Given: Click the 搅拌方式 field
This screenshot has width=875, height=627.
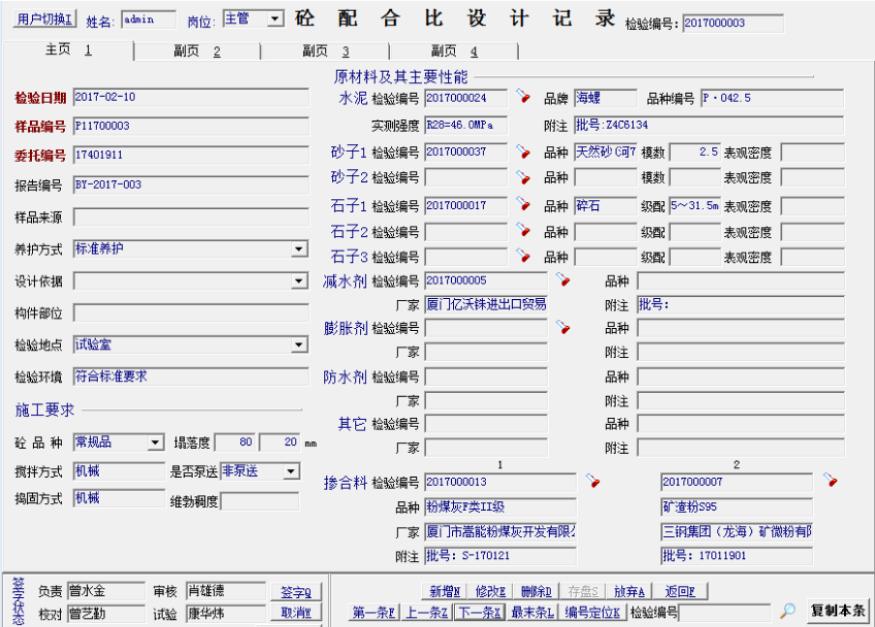Looking at the screenshot, I should (119, 471).
